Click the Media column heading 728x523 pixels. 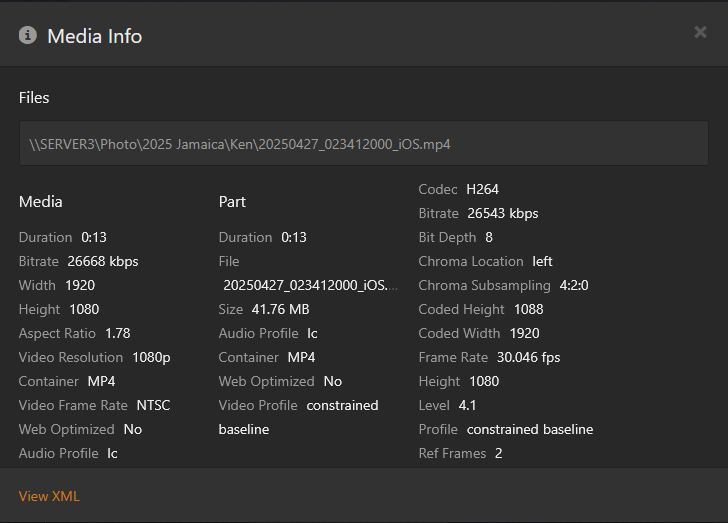click(x=41, y=202)
